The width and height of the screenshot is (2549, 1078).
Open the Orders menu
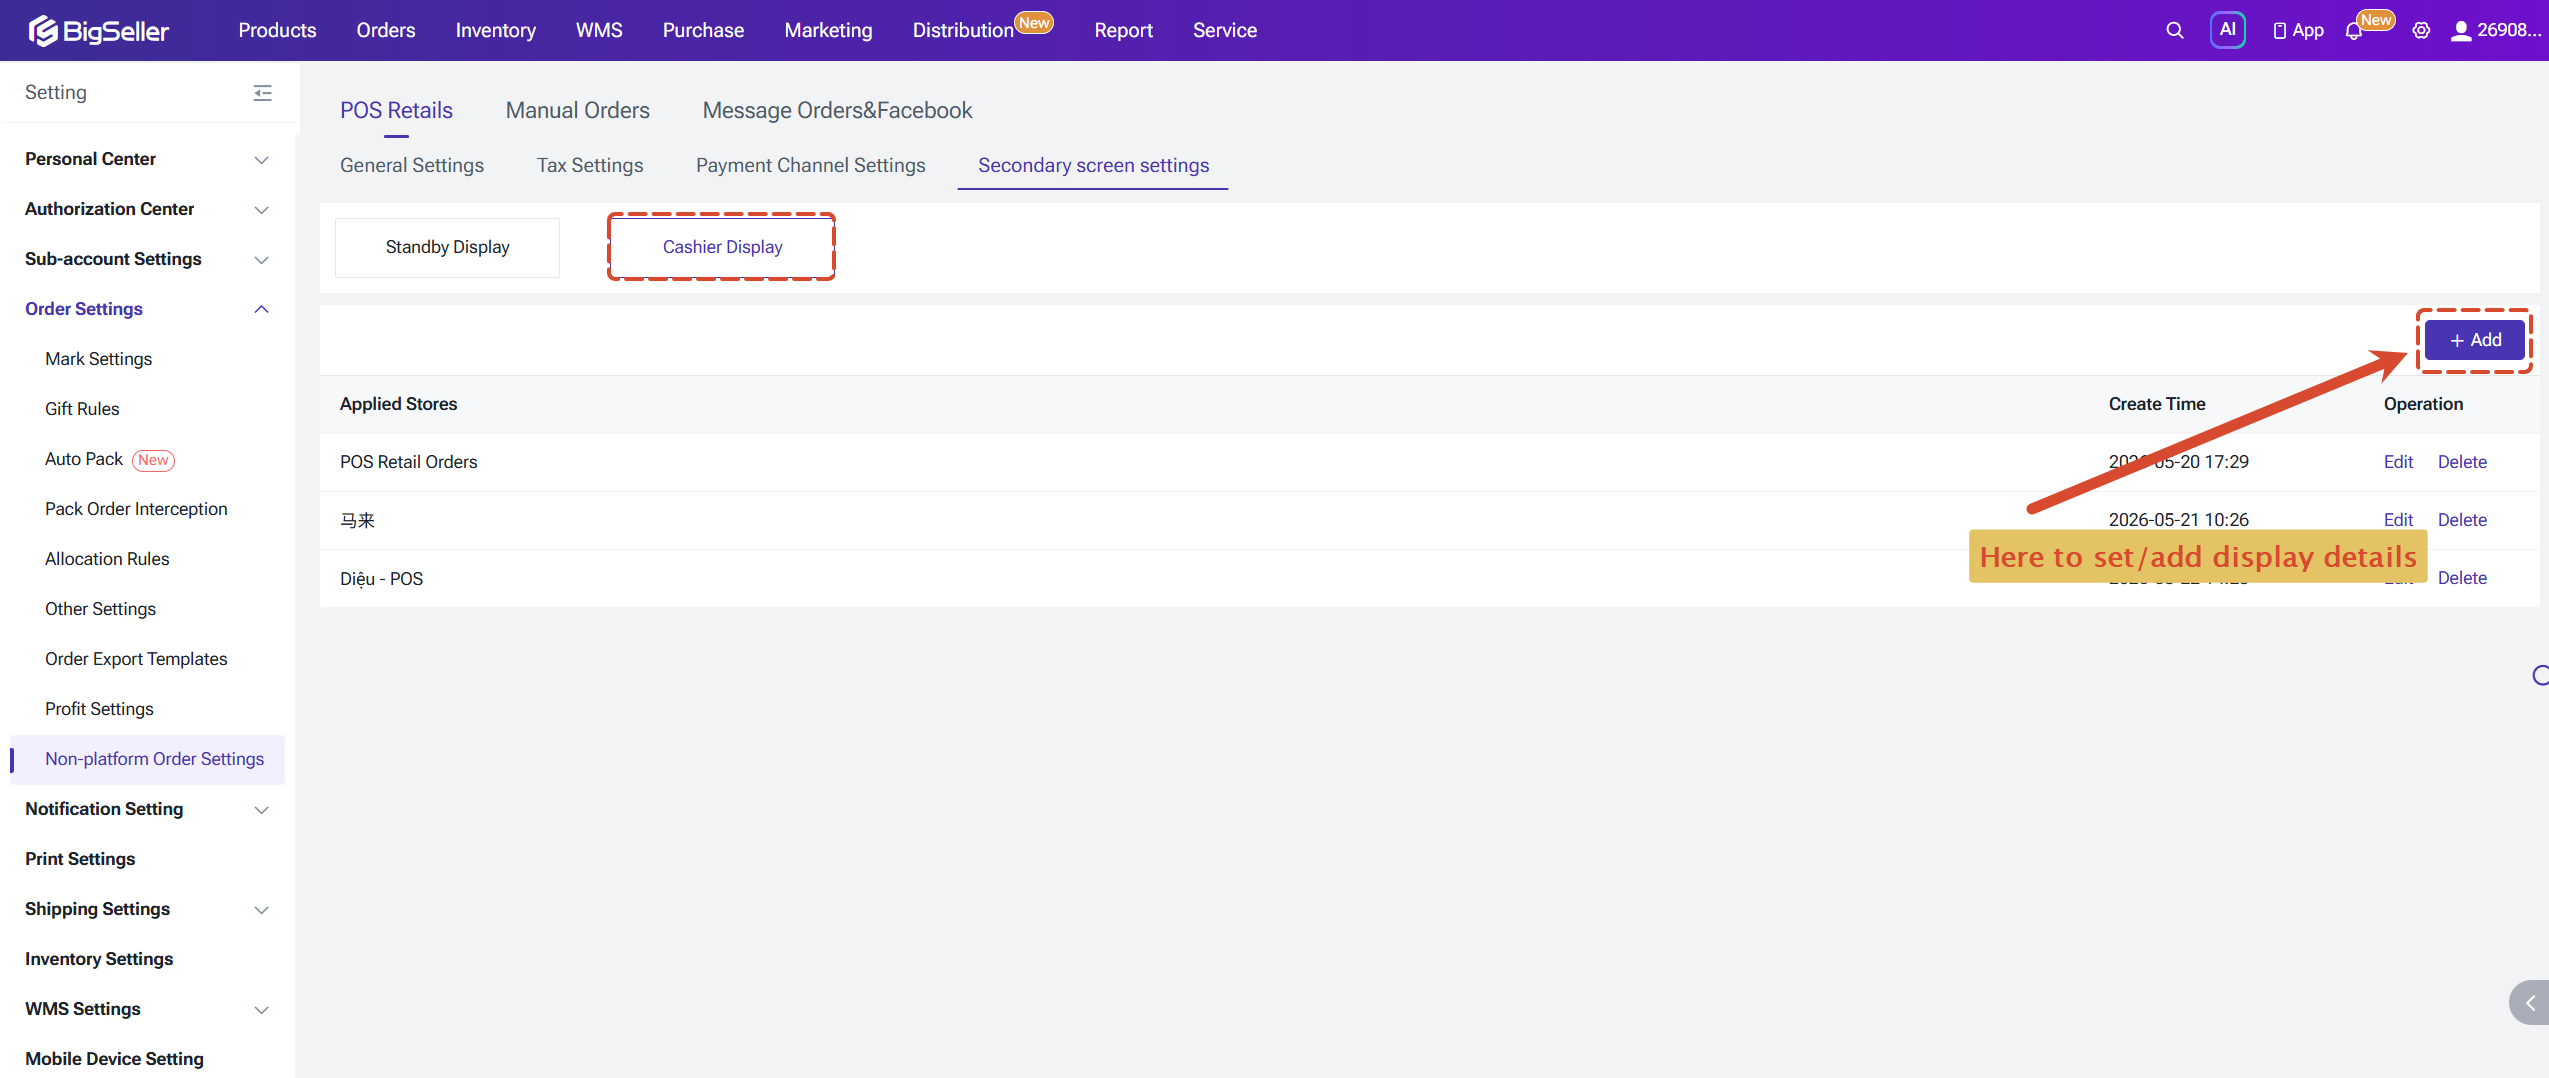386,30
